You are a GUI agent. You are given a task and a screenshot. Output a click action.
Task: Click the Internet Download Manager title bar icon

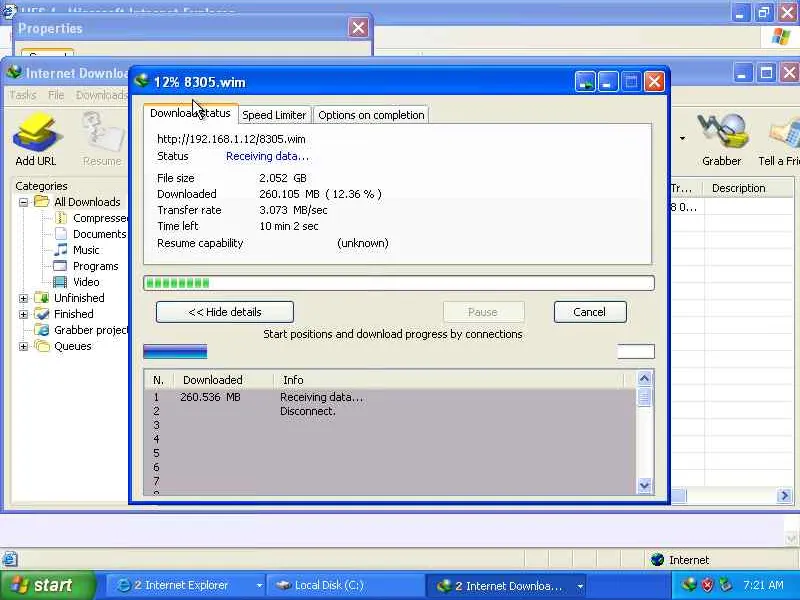[14, 72]
